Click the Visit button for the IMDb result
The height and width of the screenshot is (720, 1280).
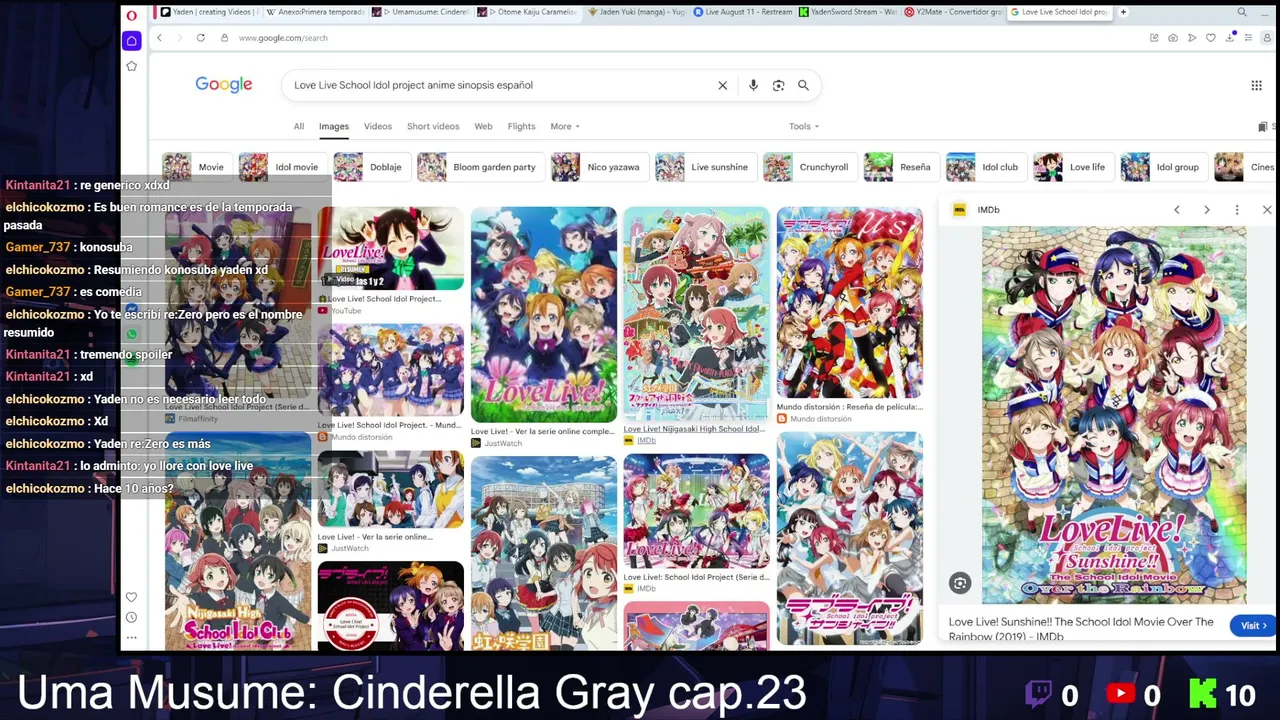(1253, 626)
